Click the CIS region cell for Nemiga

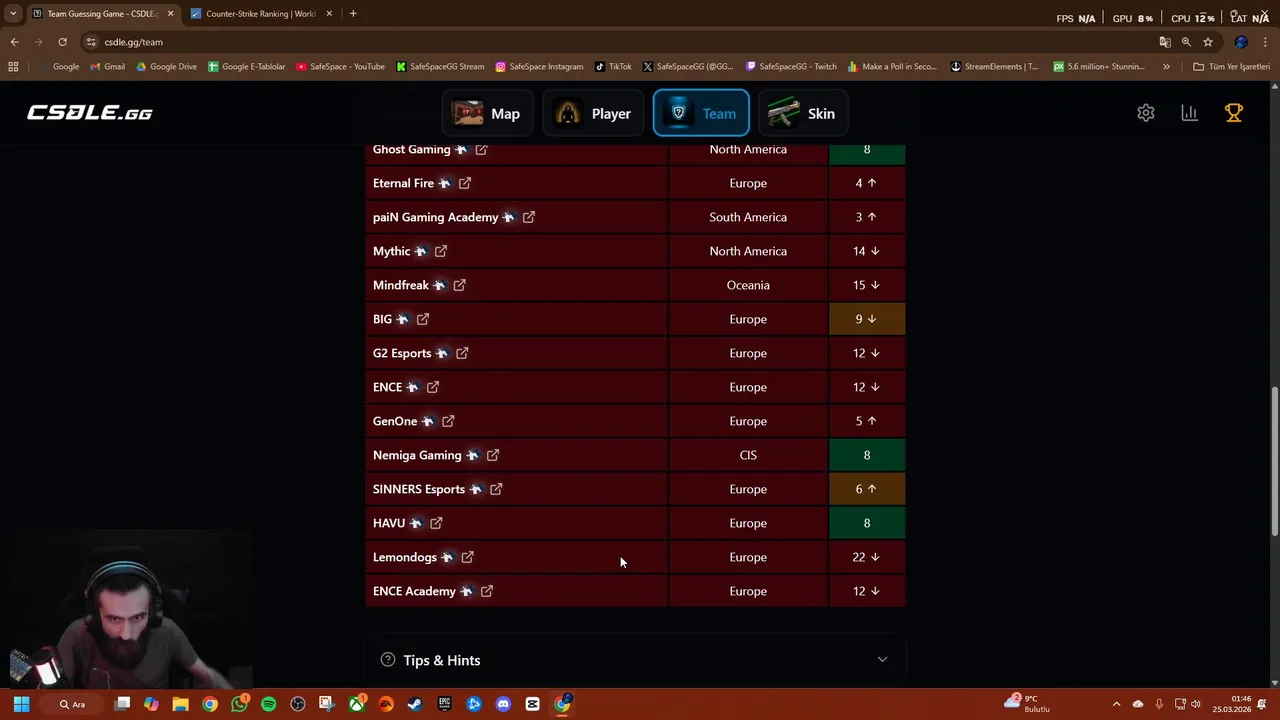[x=748, y=455]
